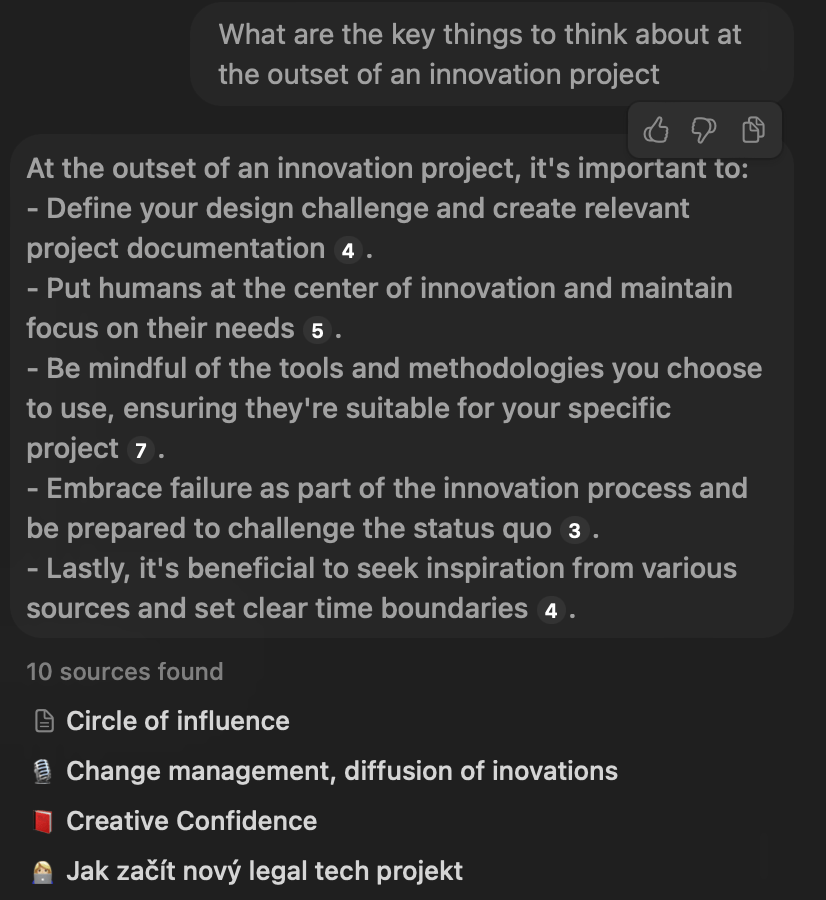Click the microphone icon beside Change management
Viewport: 826px width, 900px height.
click(x=43, y=771)
